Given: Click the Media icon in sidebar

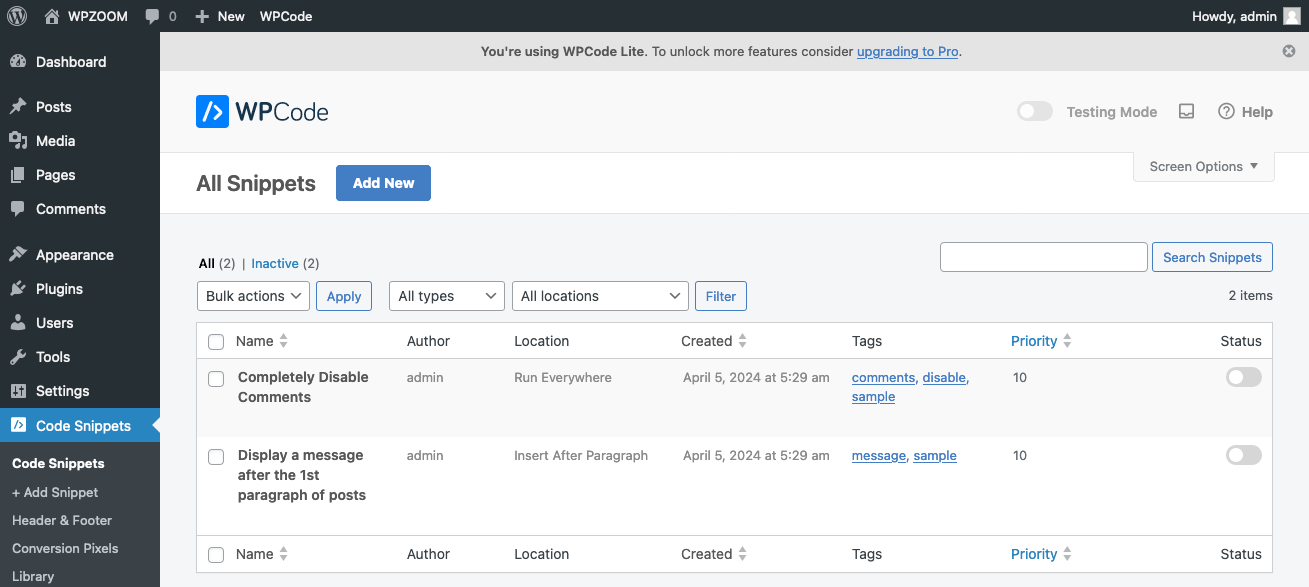Looking at the screenshot, I should point(18,141).
